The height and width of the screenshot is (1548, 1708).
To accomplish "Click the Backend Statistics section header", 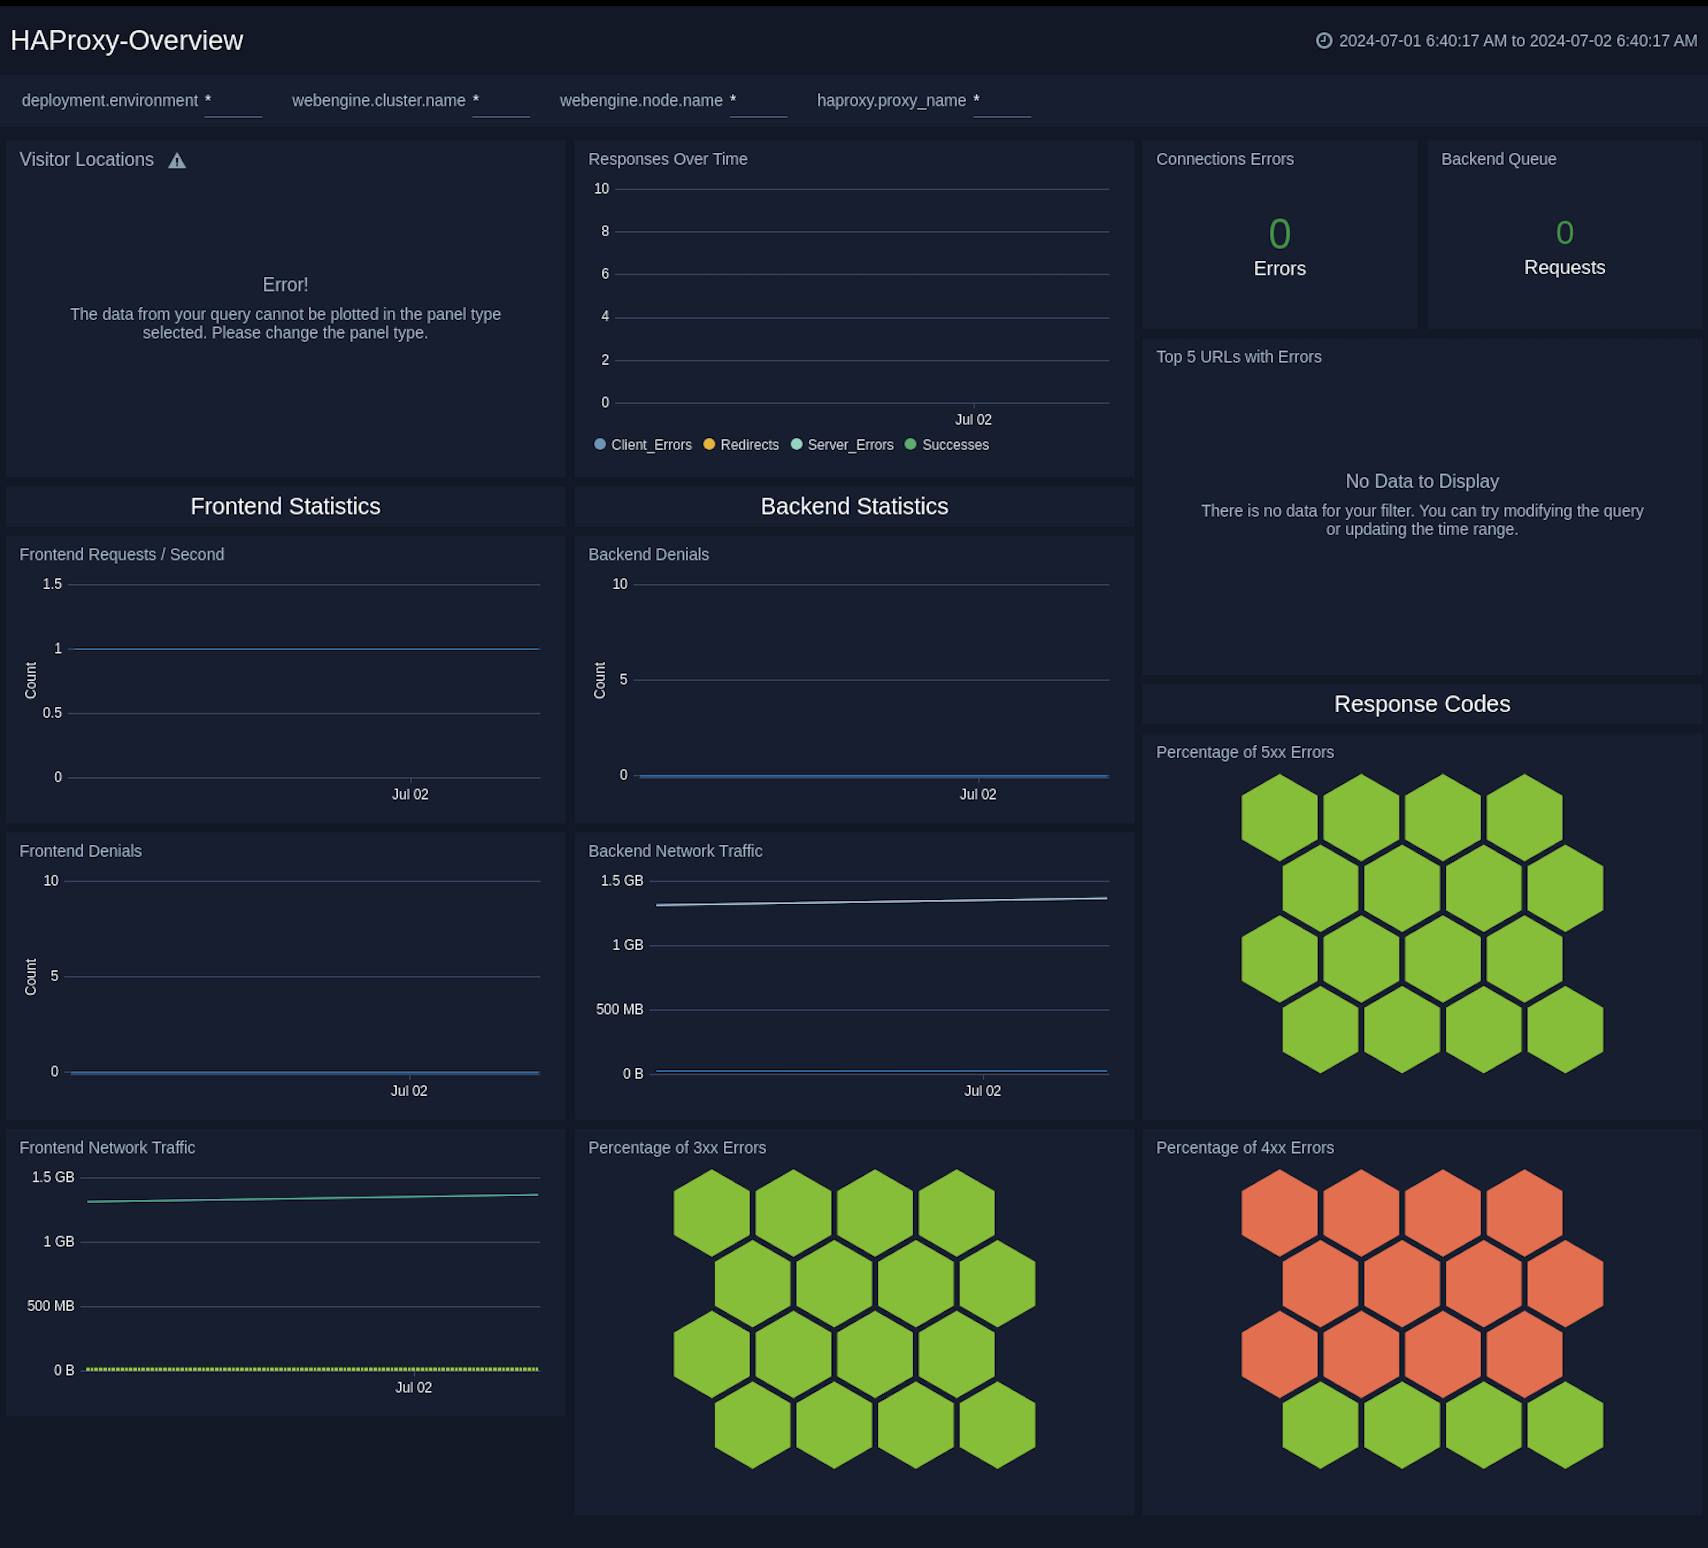I will click(x=854, y=507).
